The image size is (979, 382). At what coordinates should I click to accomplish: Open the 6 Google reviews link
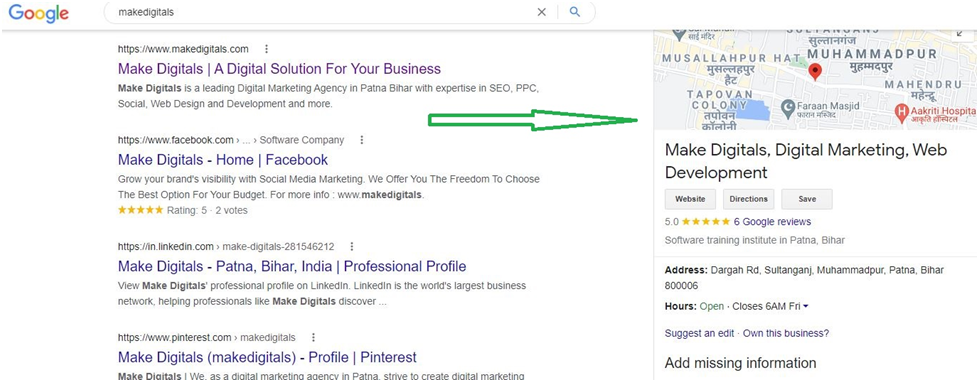click(x=772, y=222)
